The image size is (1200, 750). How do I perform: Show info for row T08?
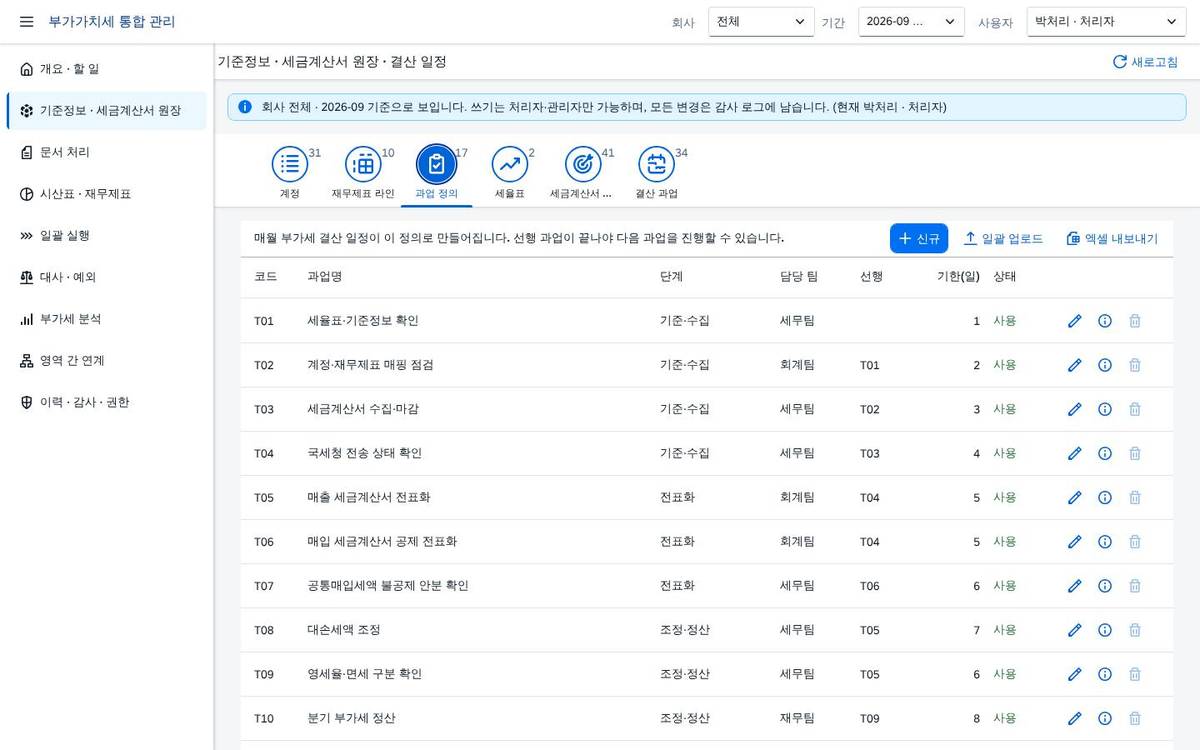tap(1105, 630)
